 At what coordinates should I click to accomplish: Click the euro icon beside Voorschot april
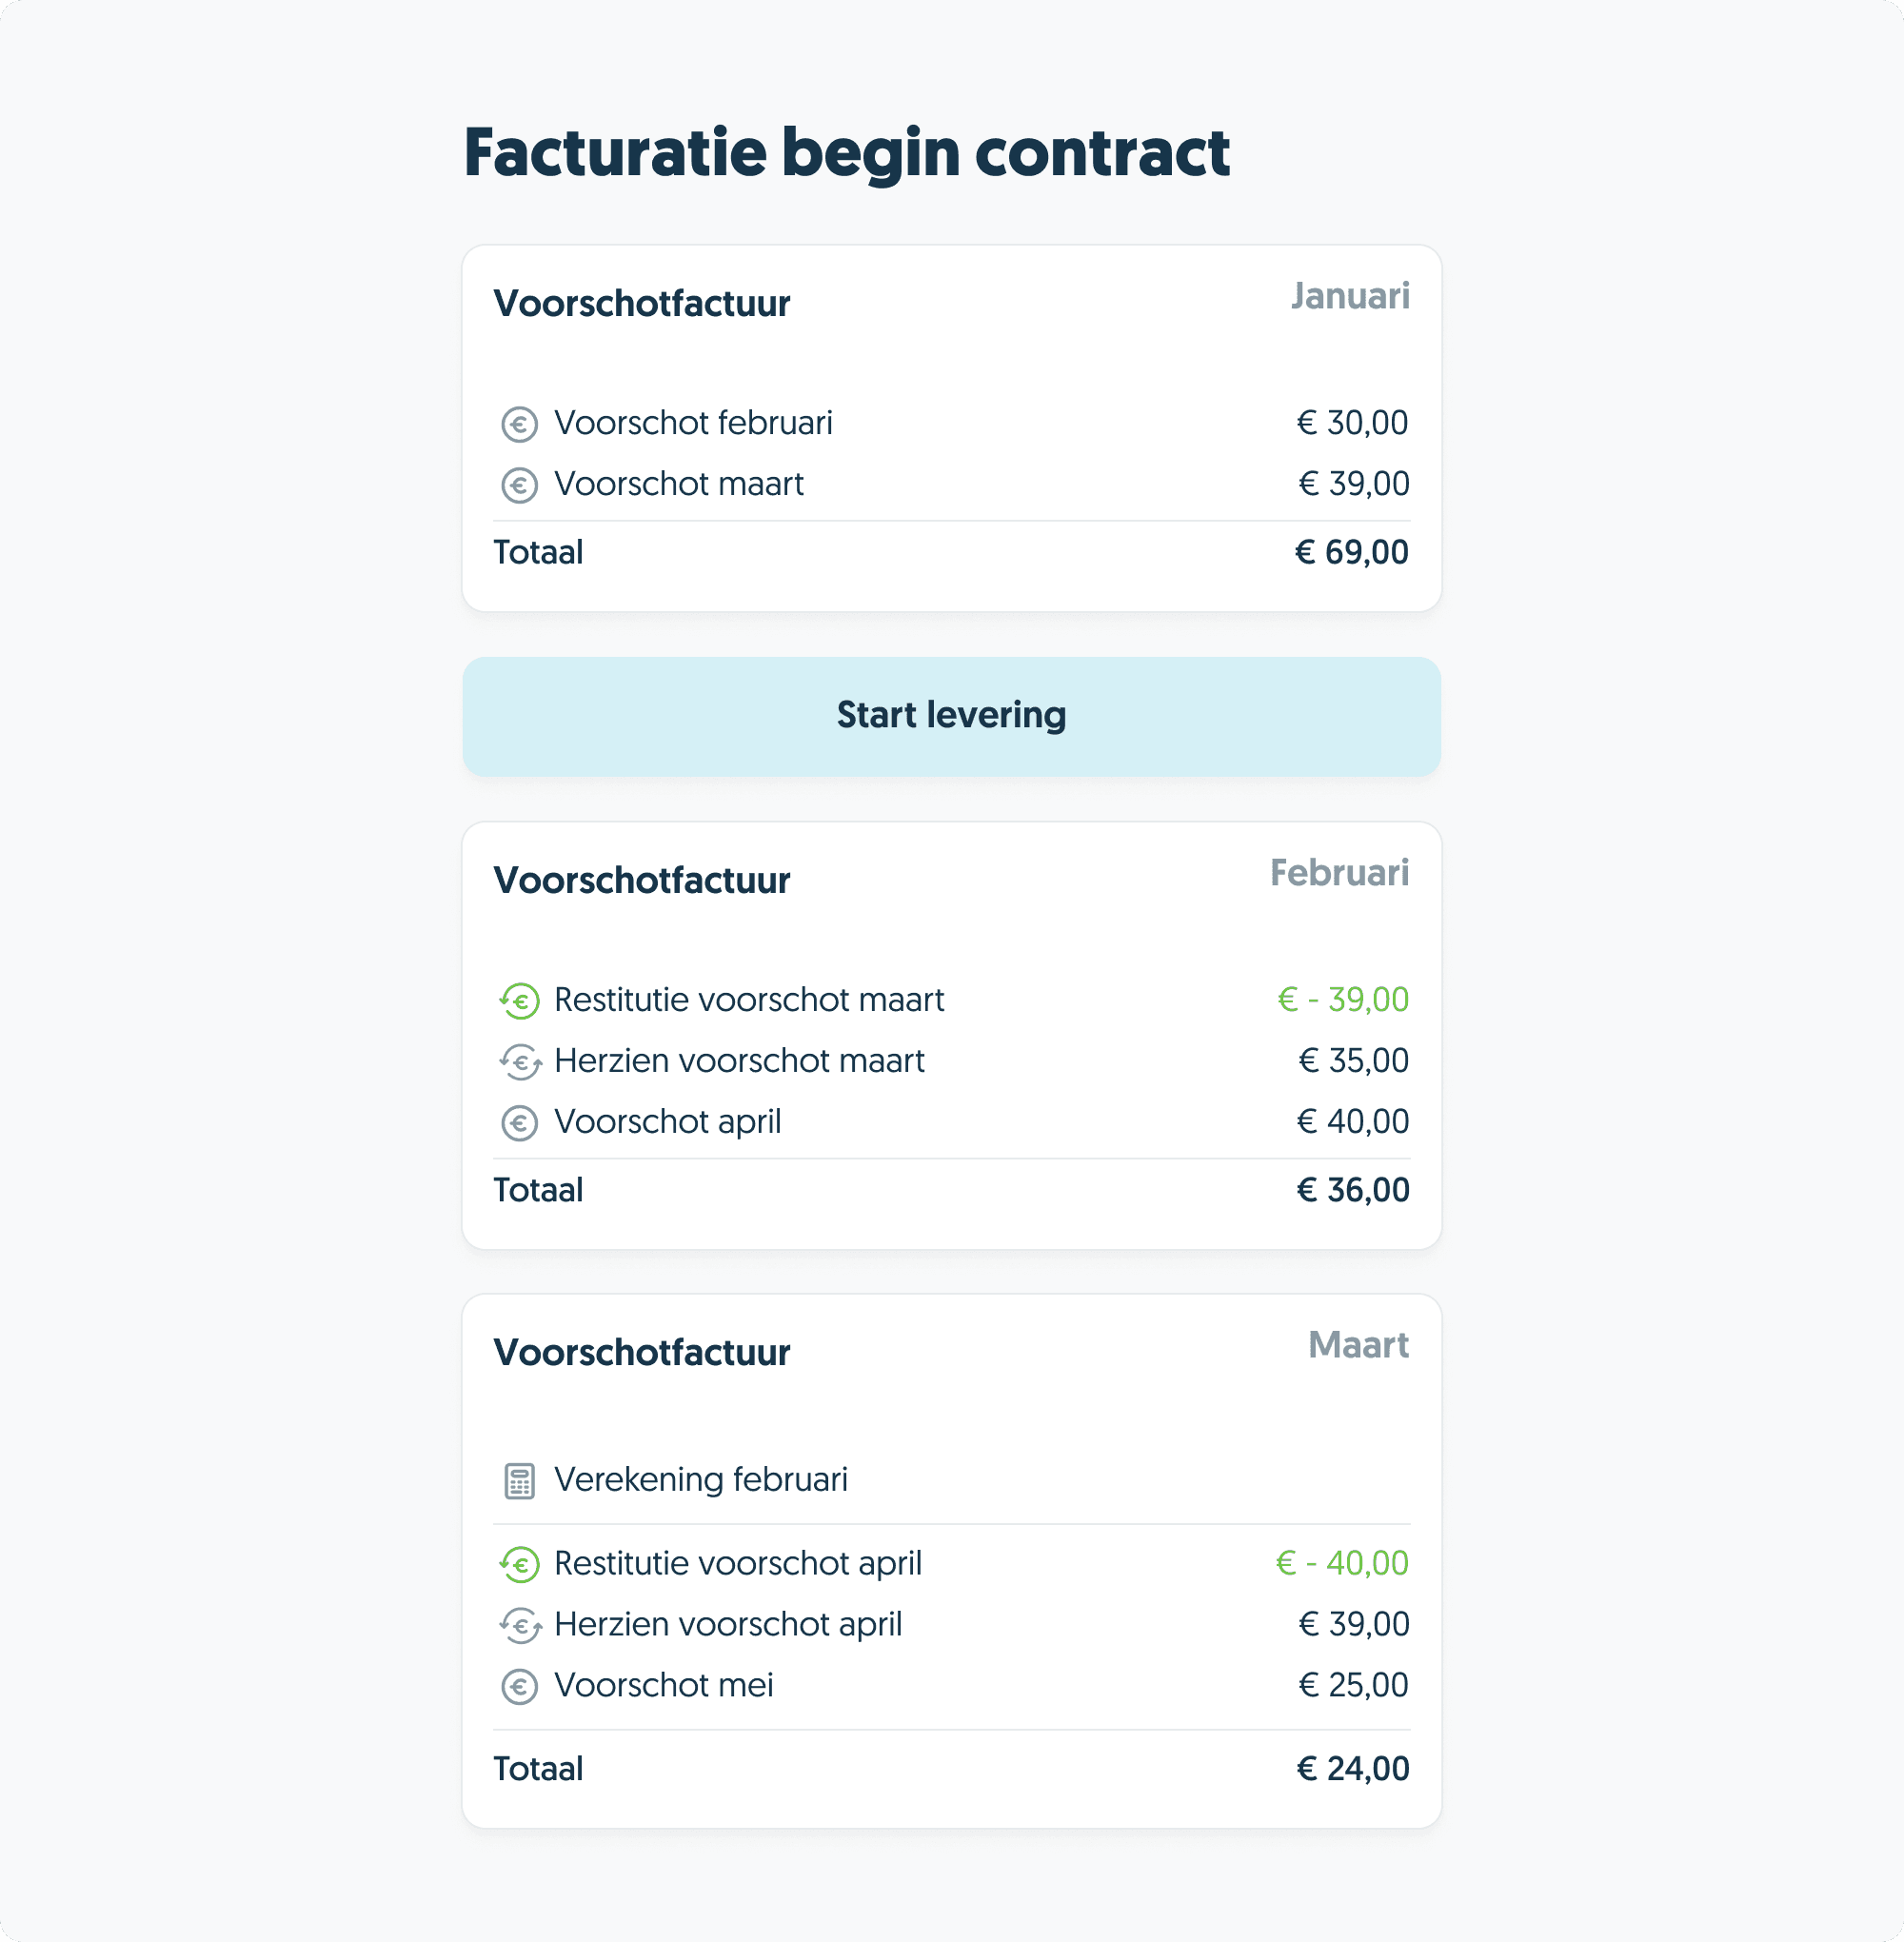[519, 1123]
